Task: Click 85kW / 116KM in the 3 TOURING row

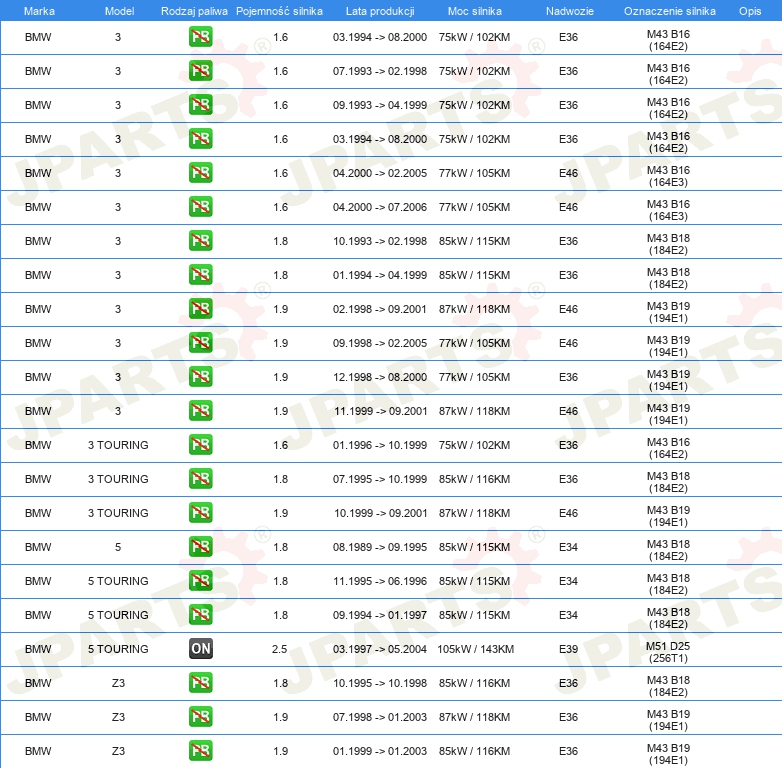Action: click(x=474, y=479)
